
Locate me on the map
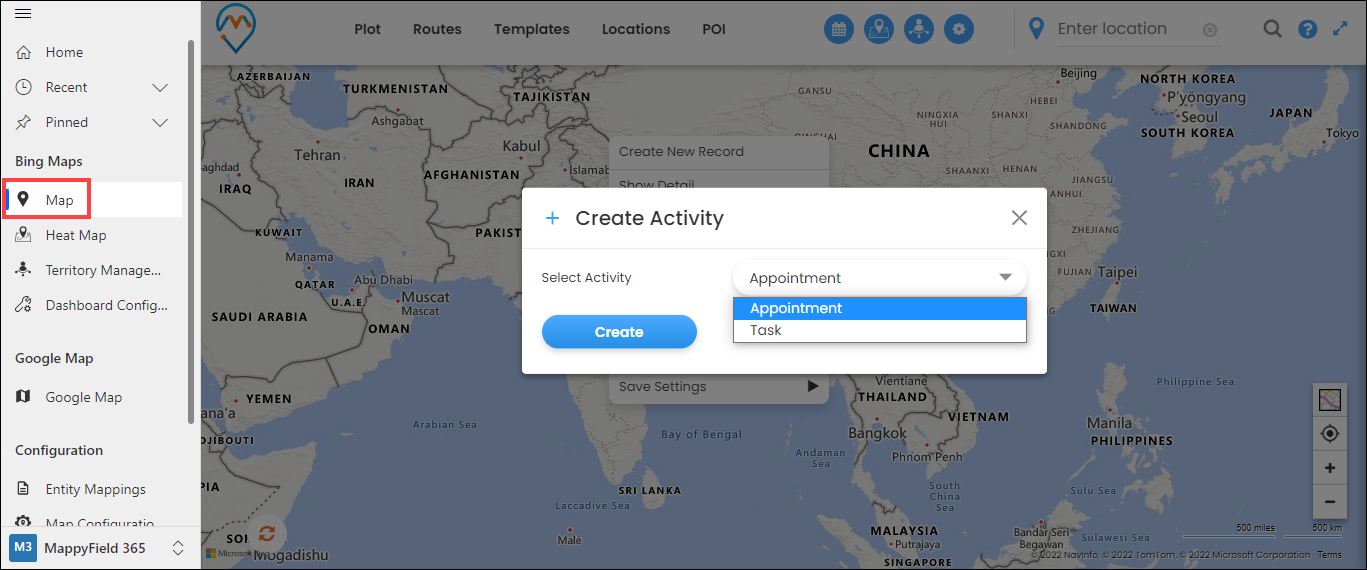(x=1329, y=434)
